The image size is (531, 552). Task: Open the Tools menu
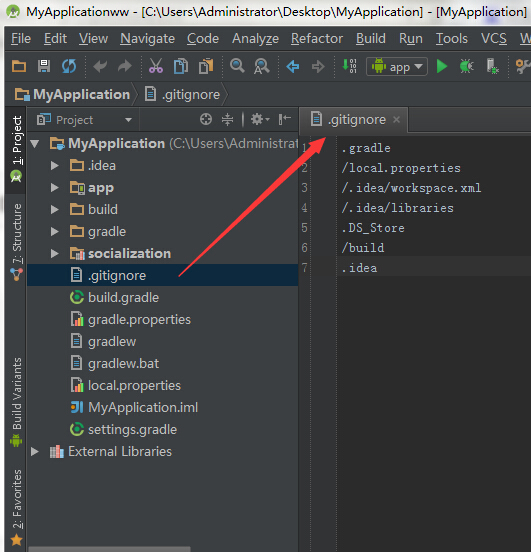point(452,38)
